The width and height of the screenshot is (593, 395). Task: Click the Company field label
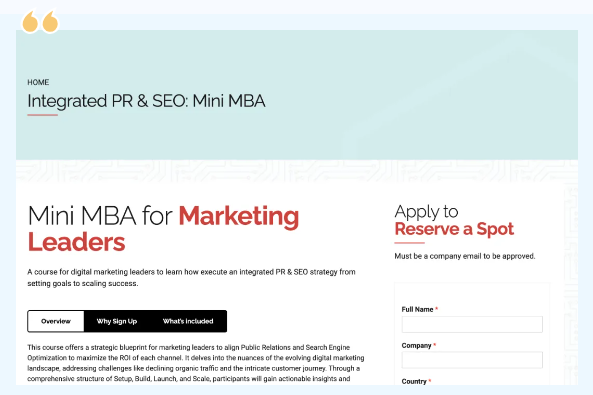(416, 345)
